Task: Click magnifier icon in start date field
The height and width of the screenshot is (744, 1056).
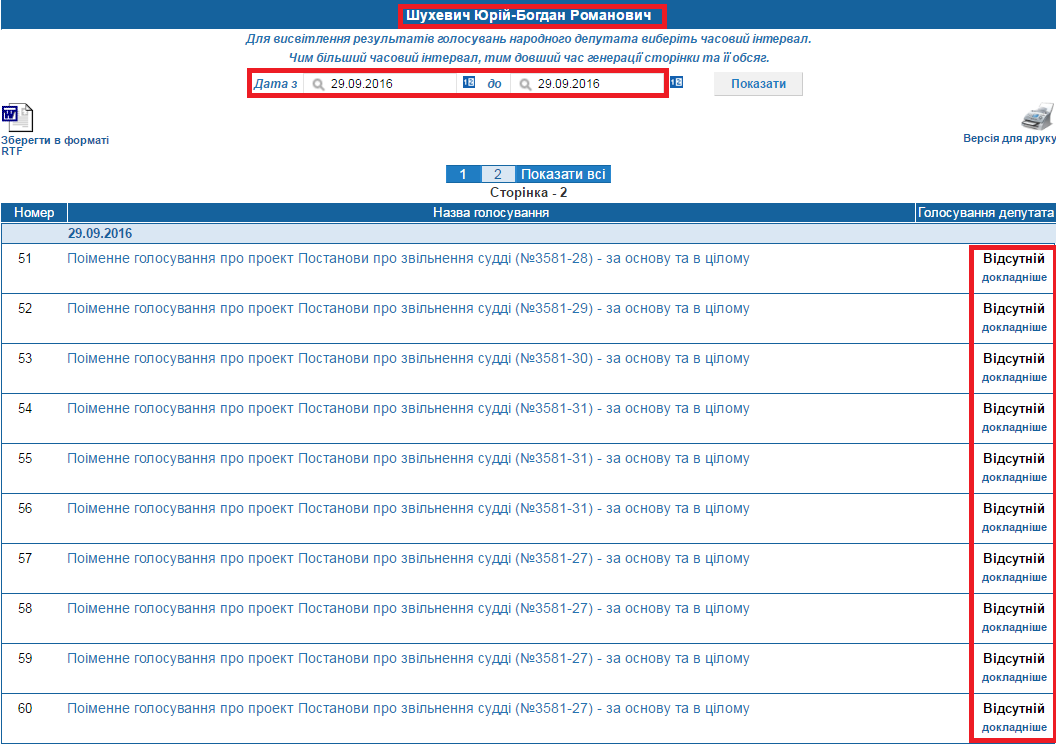Action: [318, 85]
